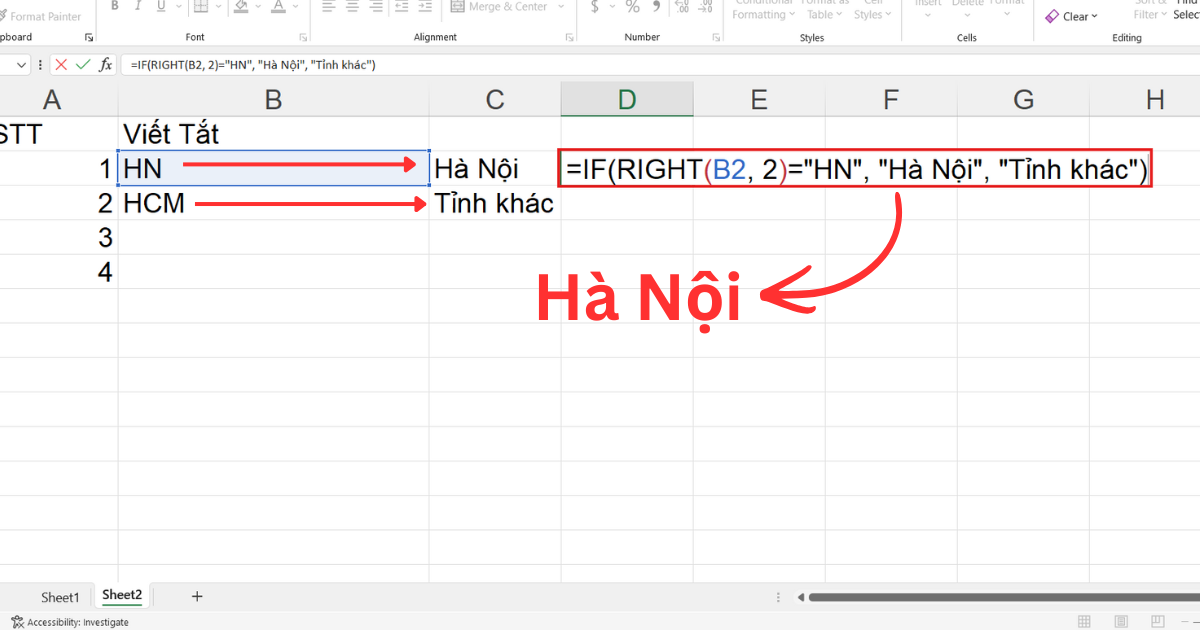Open the Conditional Formatting menu

click(x=762, y=10)
